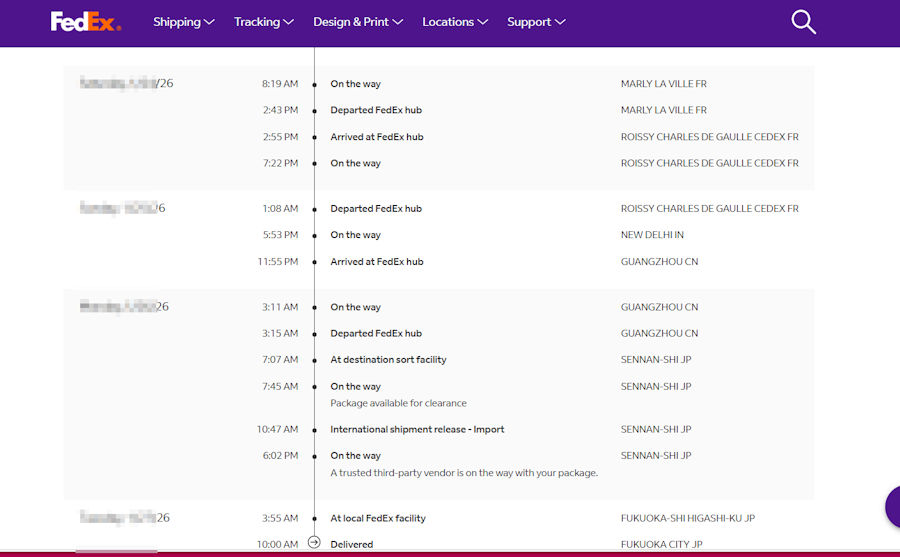Click International shipment release - Import status
The image size is (900, 557).
click(x=417, y=430)
